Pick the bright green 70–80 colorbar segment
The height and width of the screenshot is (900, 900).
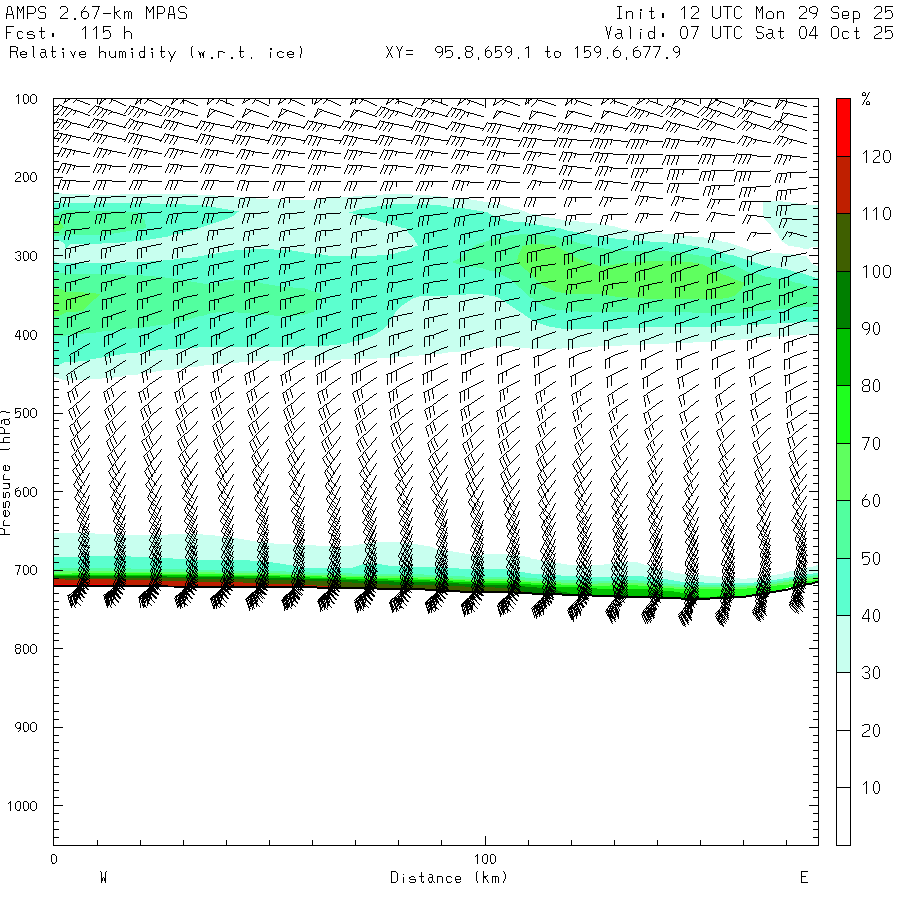coord(843,414)
